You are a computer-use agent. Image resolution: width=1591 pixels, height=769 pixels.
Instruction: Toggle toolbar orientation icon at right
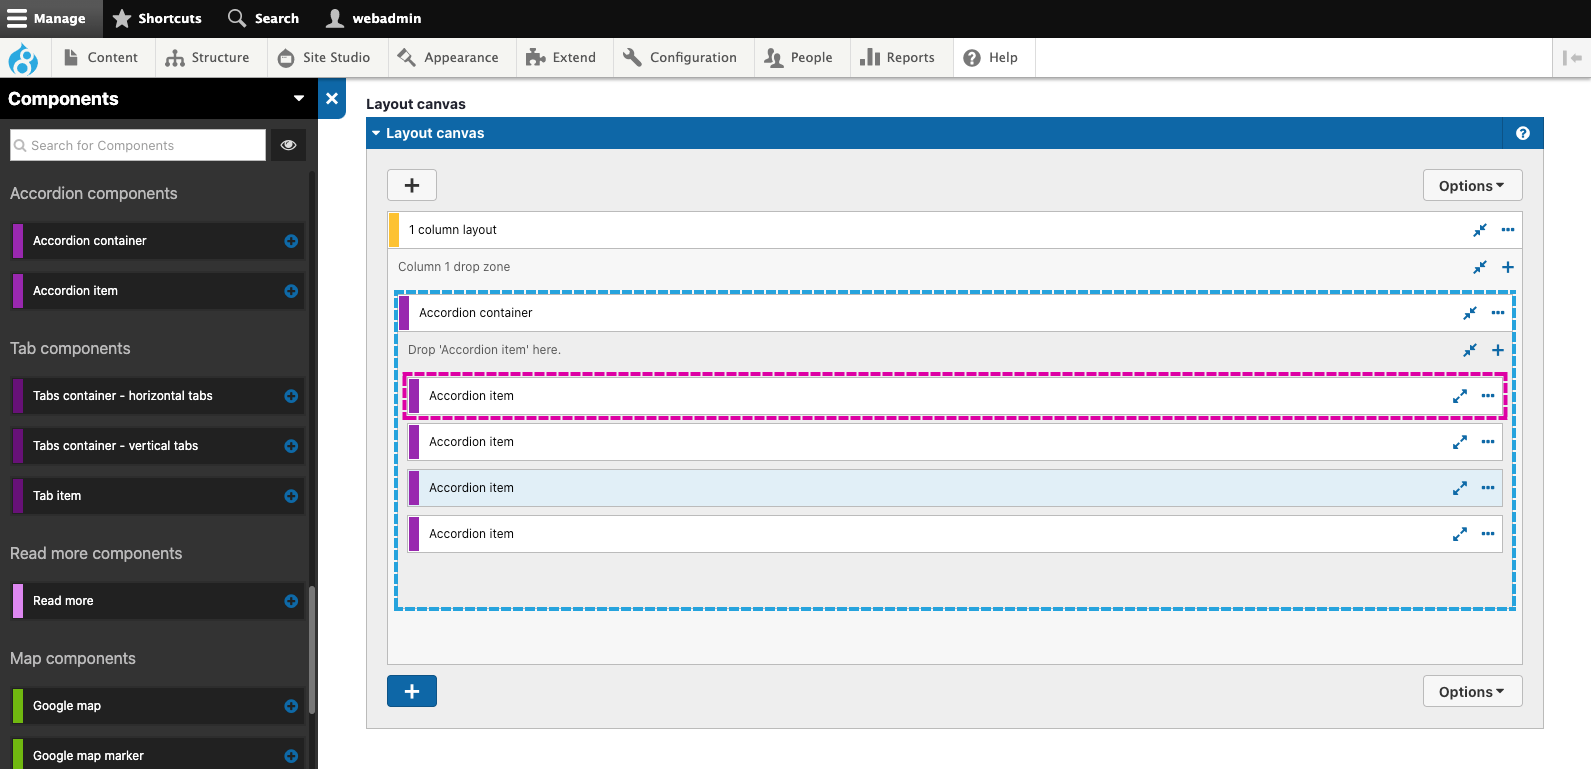point(1572,58)
